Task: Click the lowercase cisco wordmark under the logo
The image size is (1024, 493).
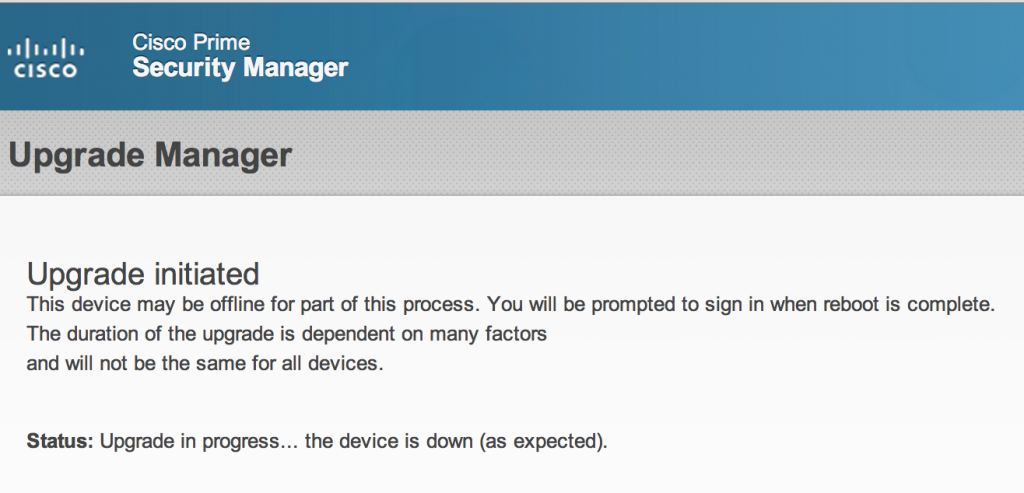Action: pos(46,71)
